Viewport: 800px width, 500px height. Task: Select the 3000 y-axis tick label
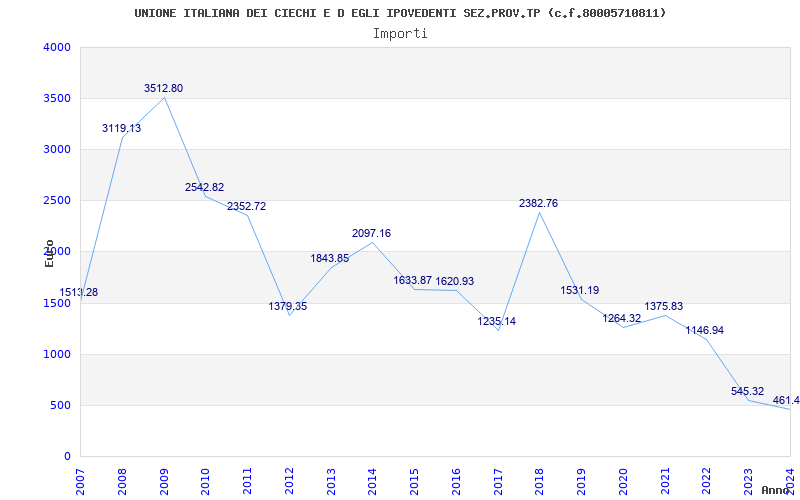pyautogui.click(x=57, y=149)
